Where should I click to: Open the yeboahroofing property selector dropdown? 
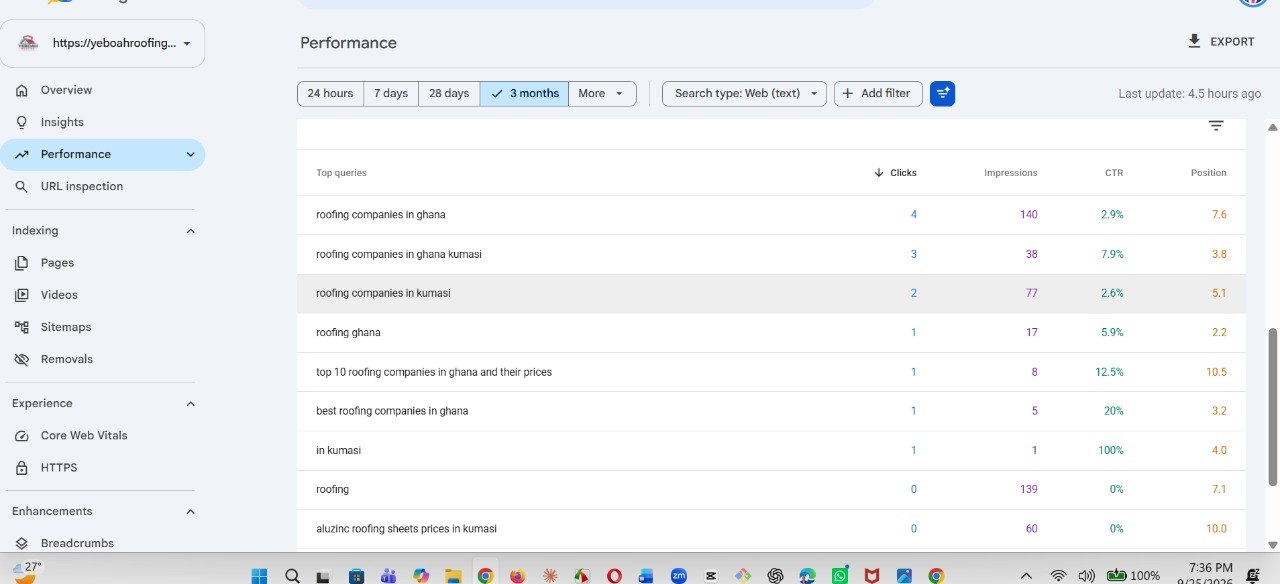[x=104, y=43]
